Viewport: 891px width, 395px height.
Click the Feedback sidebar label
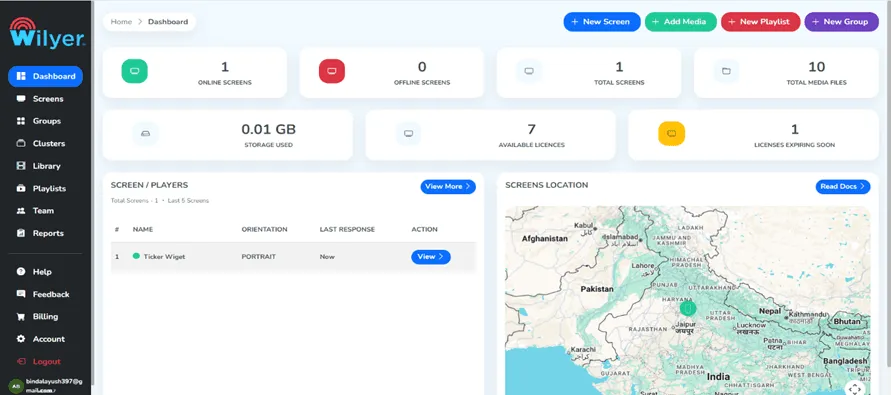51,294
